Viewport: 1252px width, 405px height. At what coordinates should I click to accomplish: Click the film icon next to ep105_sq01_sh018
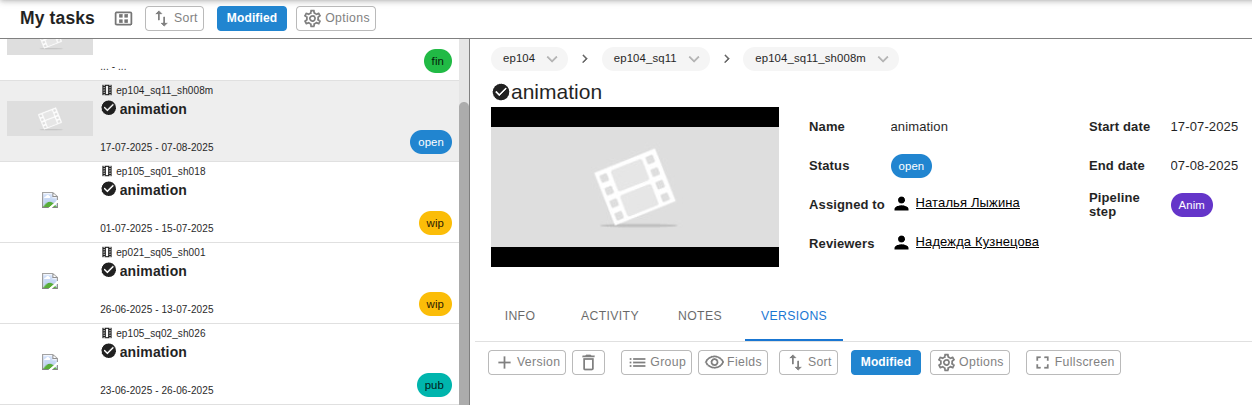[107, 171]
